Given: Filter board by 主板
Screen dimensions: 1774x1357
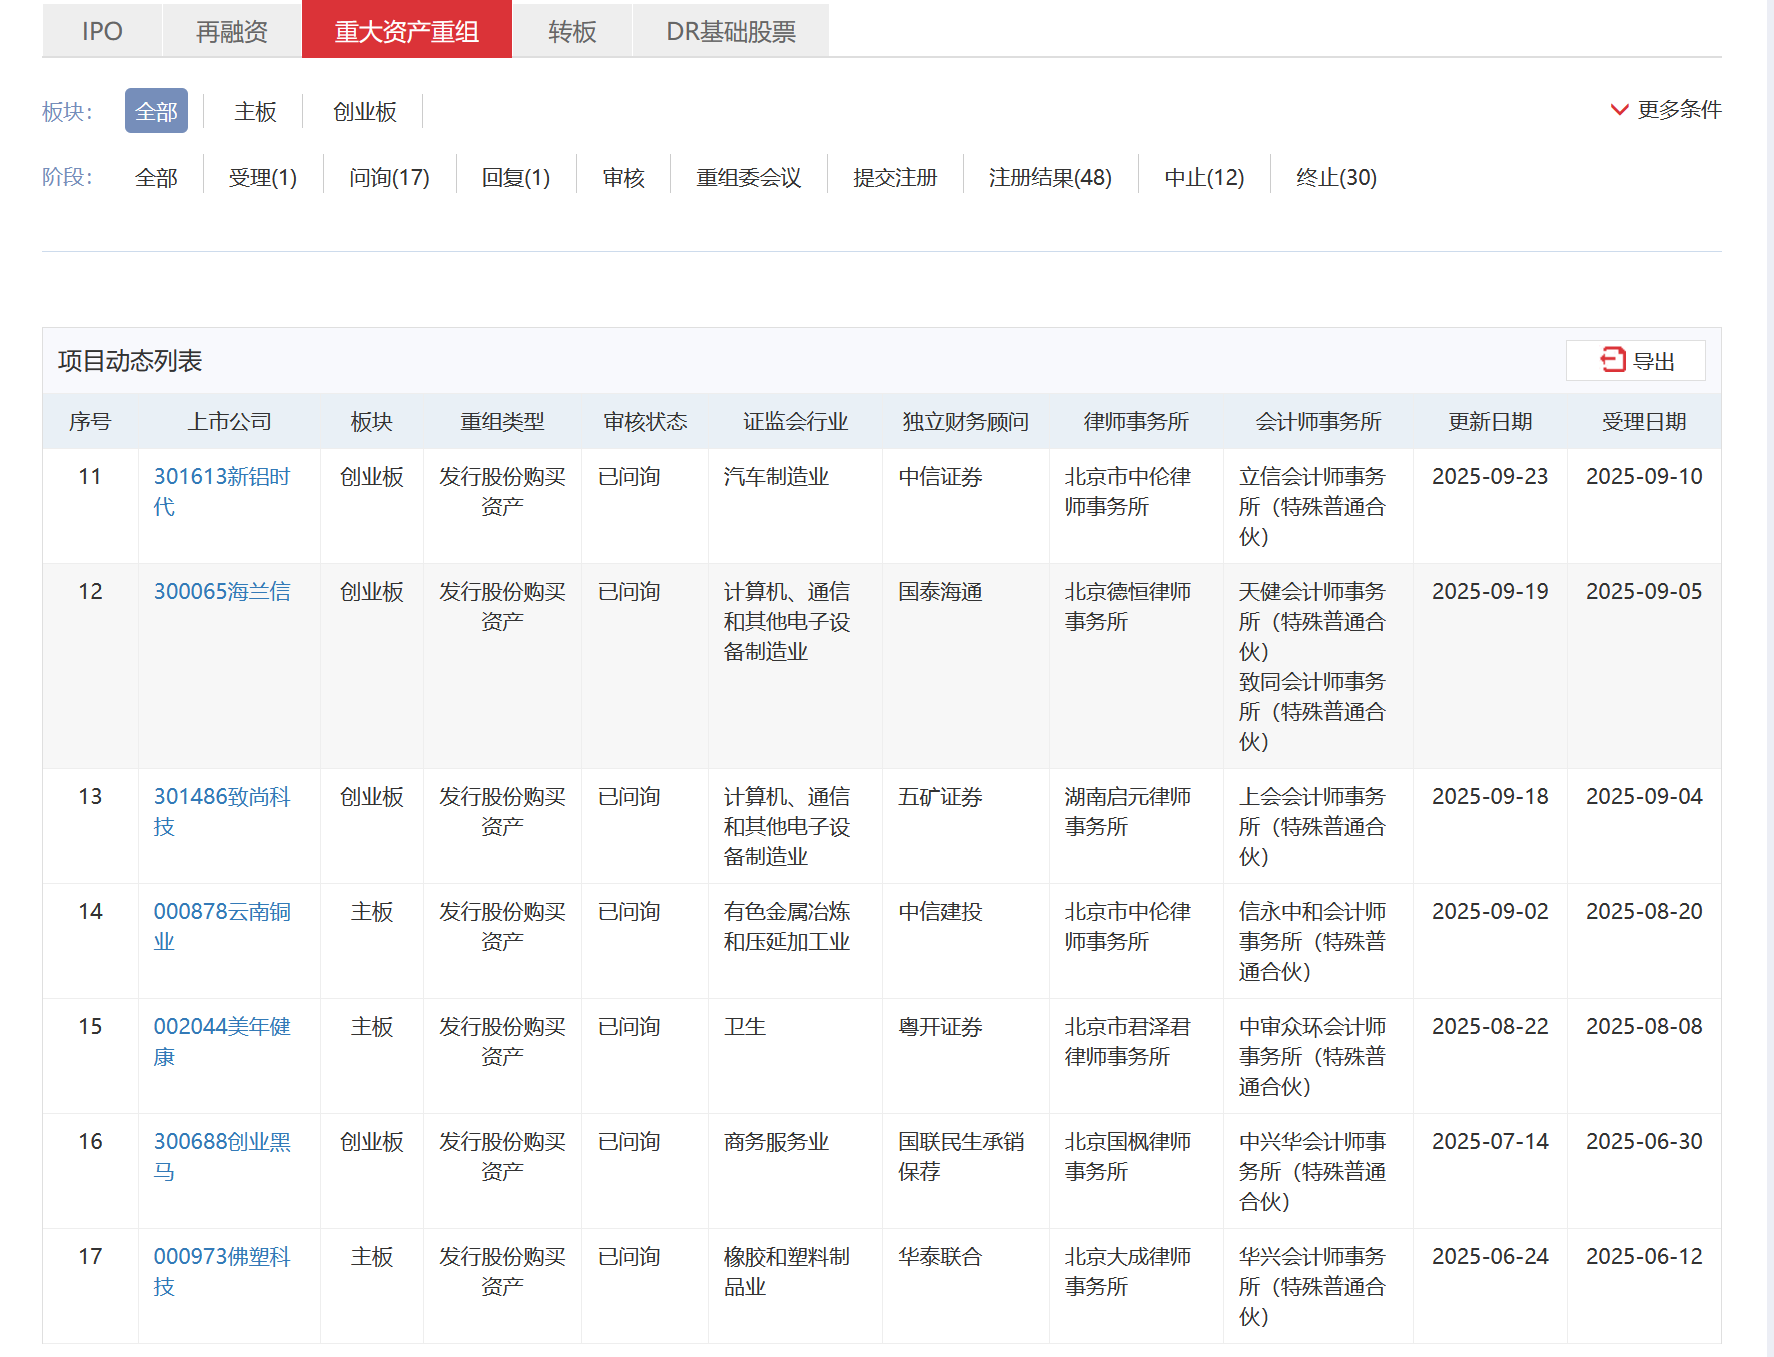Looking at the screenshot, I should click(x=255, y=112).
